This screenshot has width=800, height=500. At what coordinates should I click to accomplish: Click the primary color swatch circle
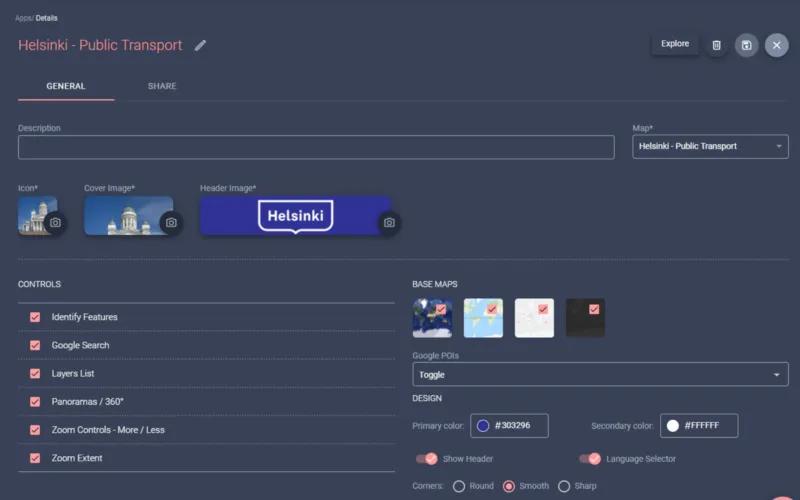pos(483,426)
